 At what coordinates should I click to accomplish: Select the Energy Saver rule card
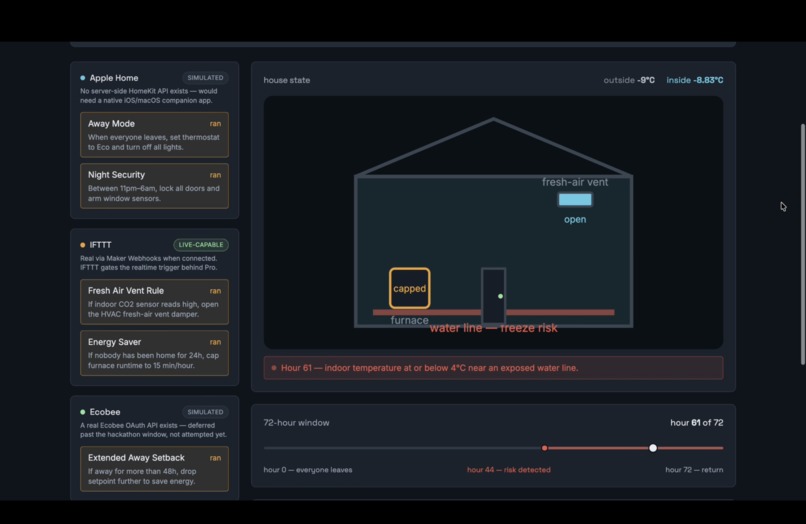click(154, 353)
